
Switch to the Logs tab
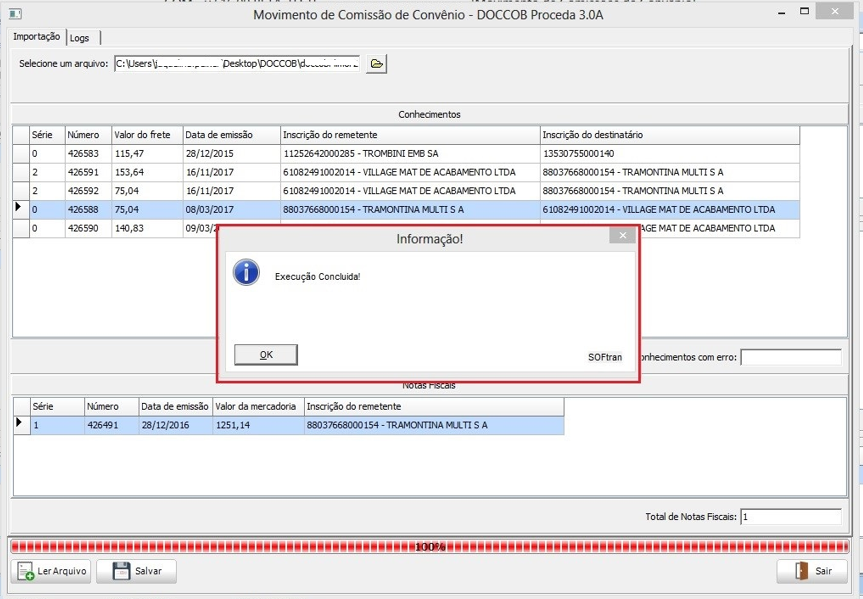[80, 38]
